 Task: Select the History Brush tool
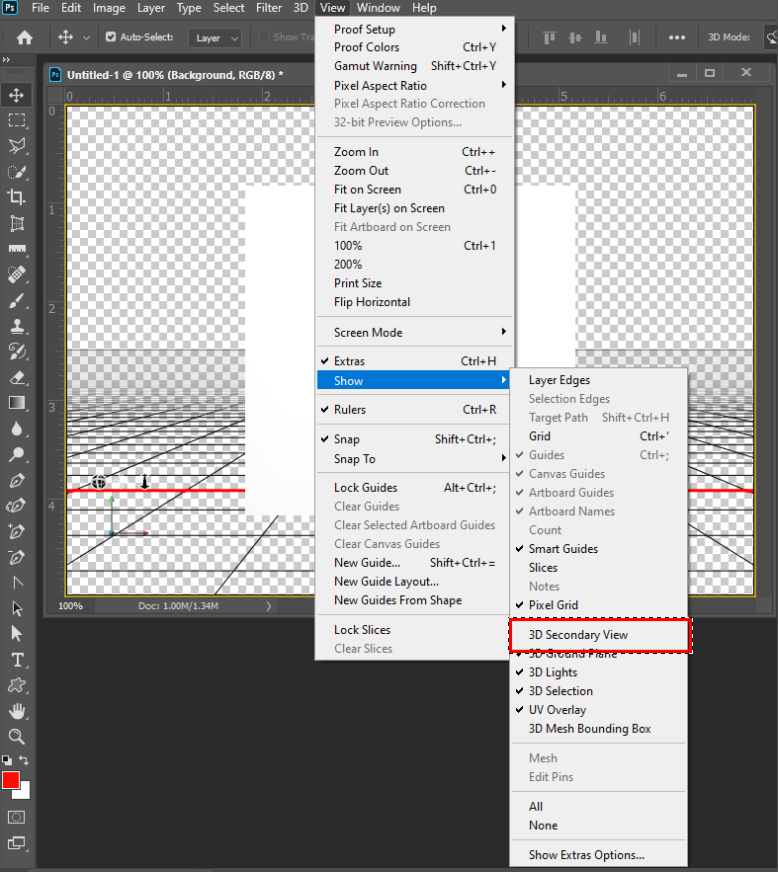17,352
